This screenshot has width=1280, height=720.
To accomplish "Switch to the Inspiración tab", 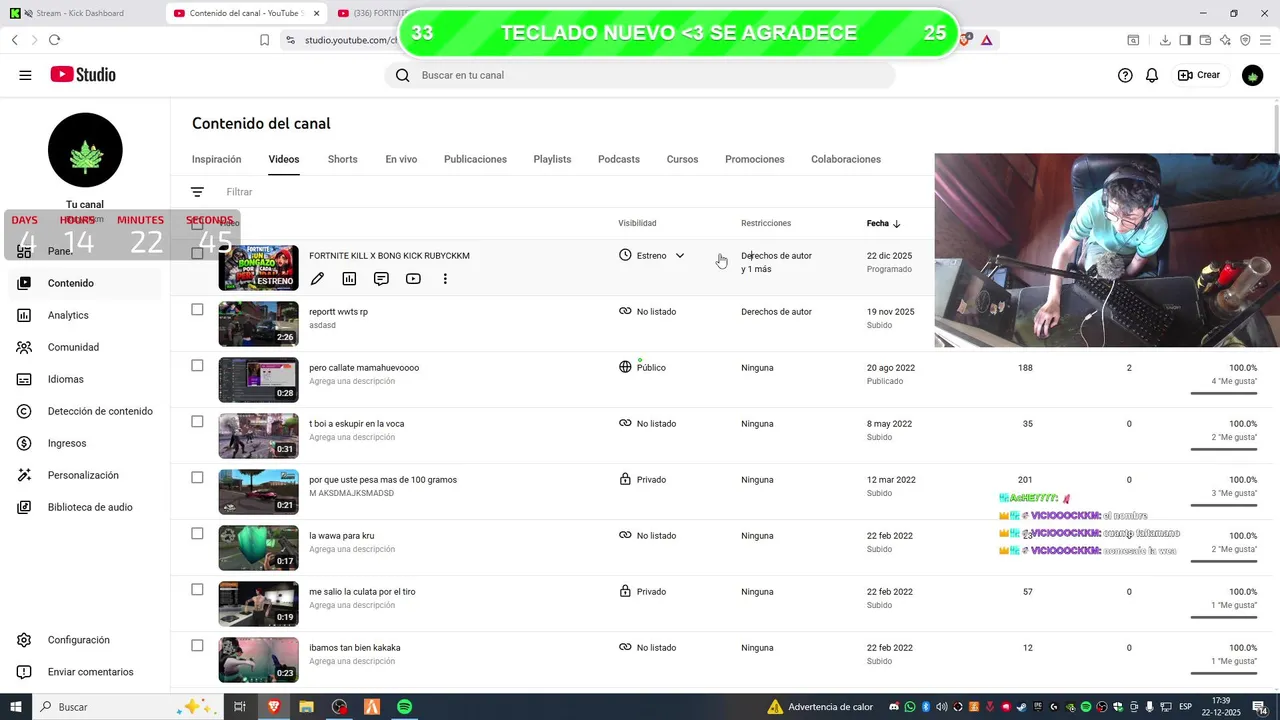I will 217,159.
